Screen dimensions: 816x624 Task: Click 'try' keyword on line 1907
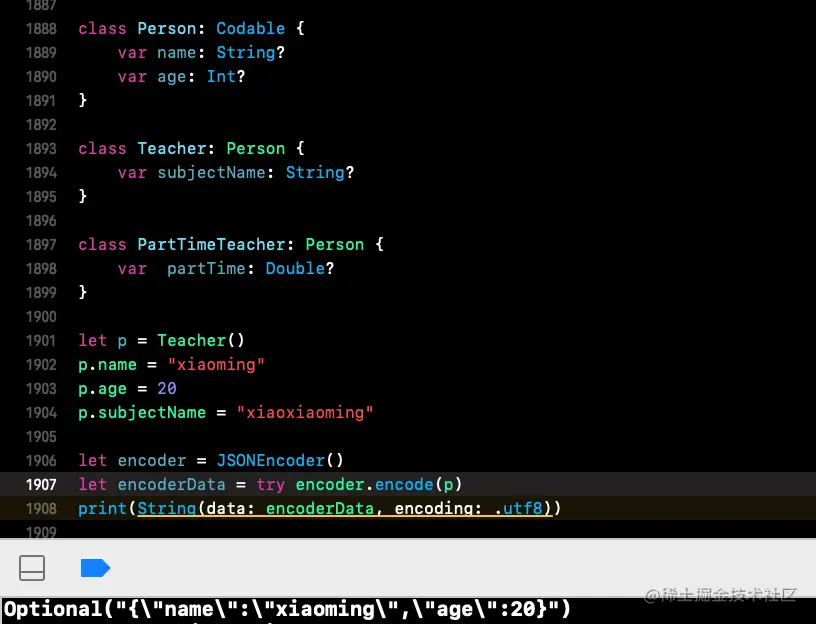click(271, 485)
